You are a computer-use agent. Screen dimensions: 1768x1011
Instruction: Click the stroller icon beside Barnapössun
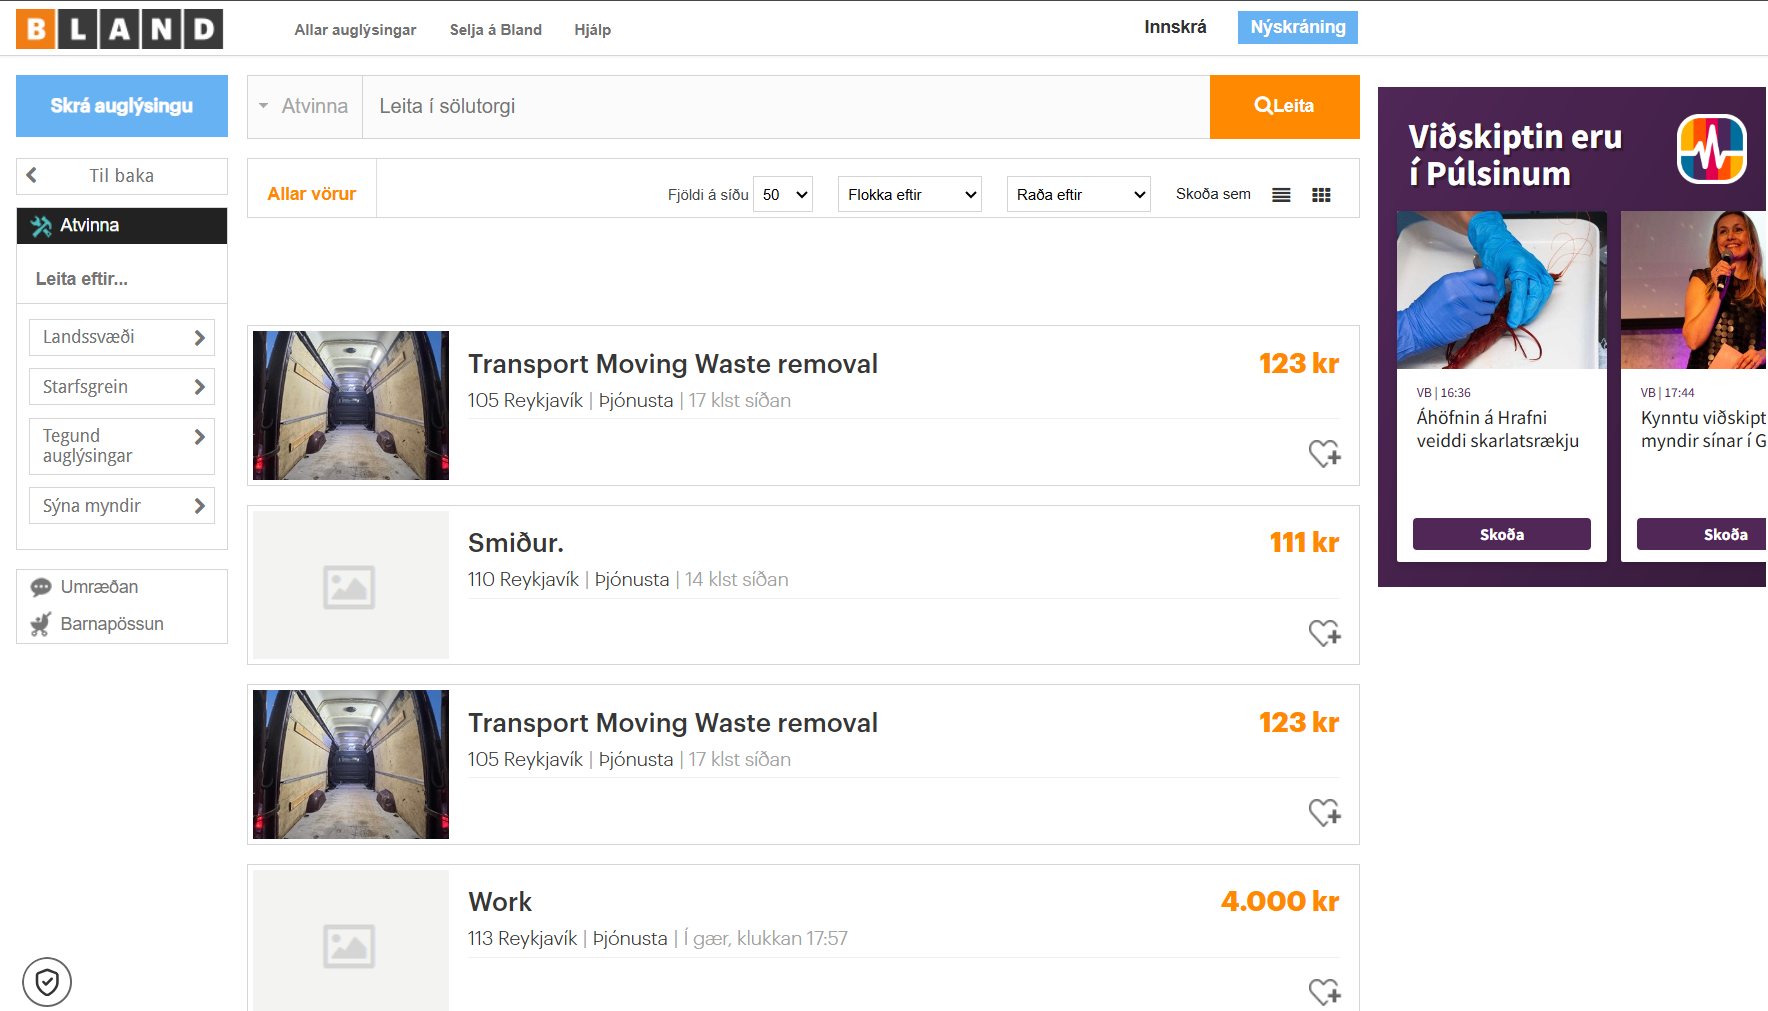point(41,624)
